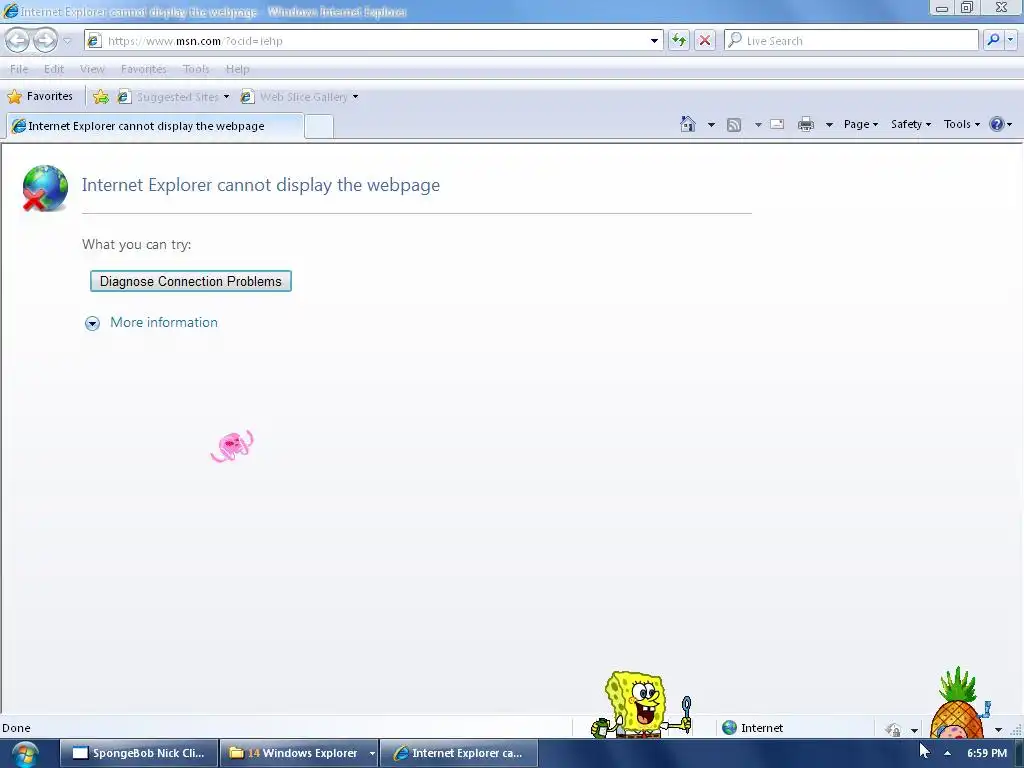Click the Refresh page icon

[679, 40]
